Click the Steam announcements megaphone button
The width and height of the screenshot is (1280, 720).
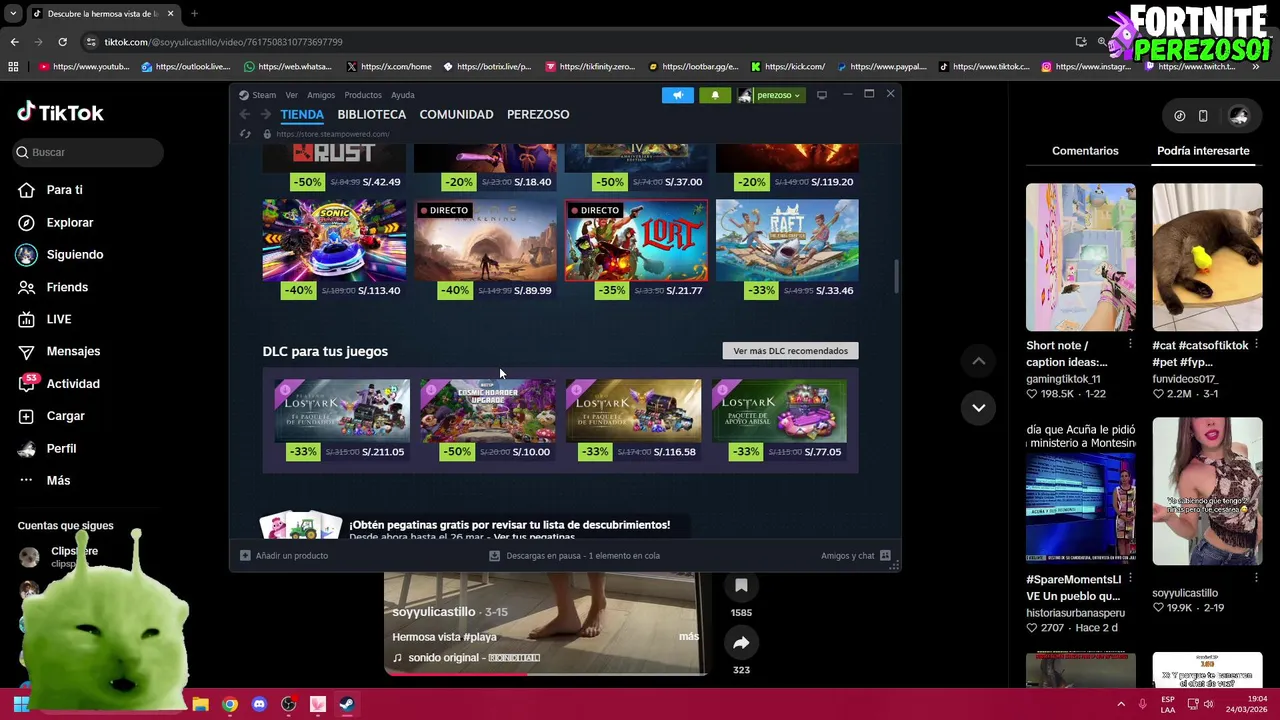[x=677, y=95]
